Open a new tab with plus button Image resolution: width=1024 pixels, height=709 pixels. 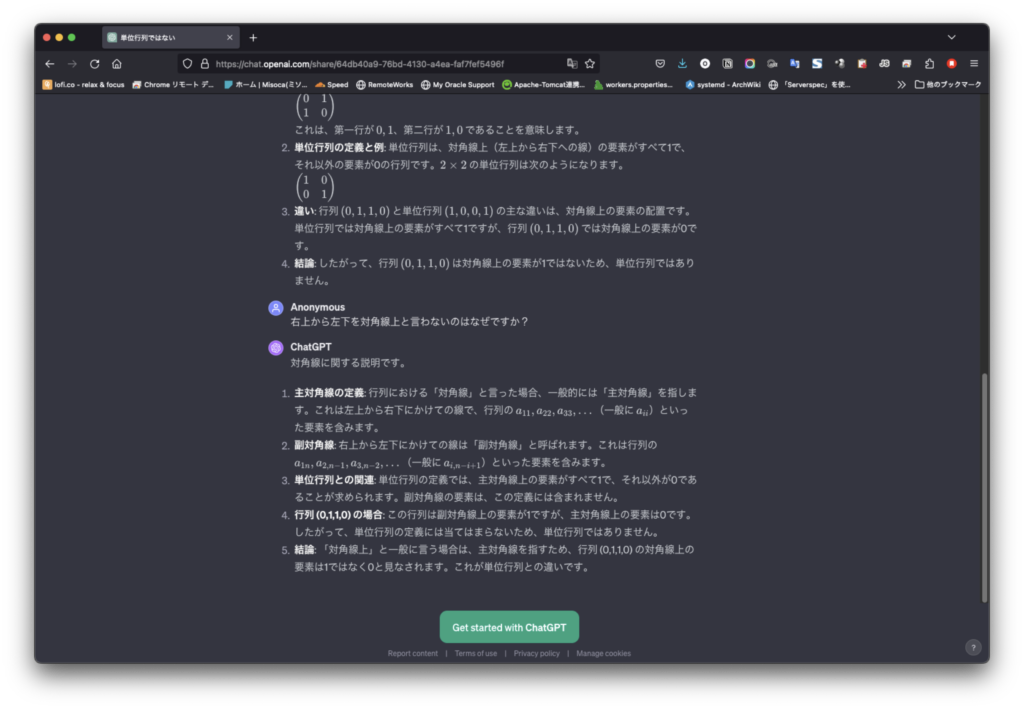click(253, 37)
